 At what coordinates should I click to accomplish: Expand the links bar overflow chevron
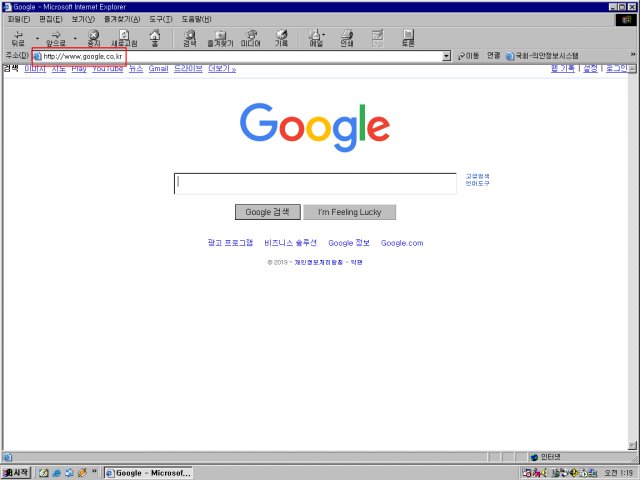(633, 54)
